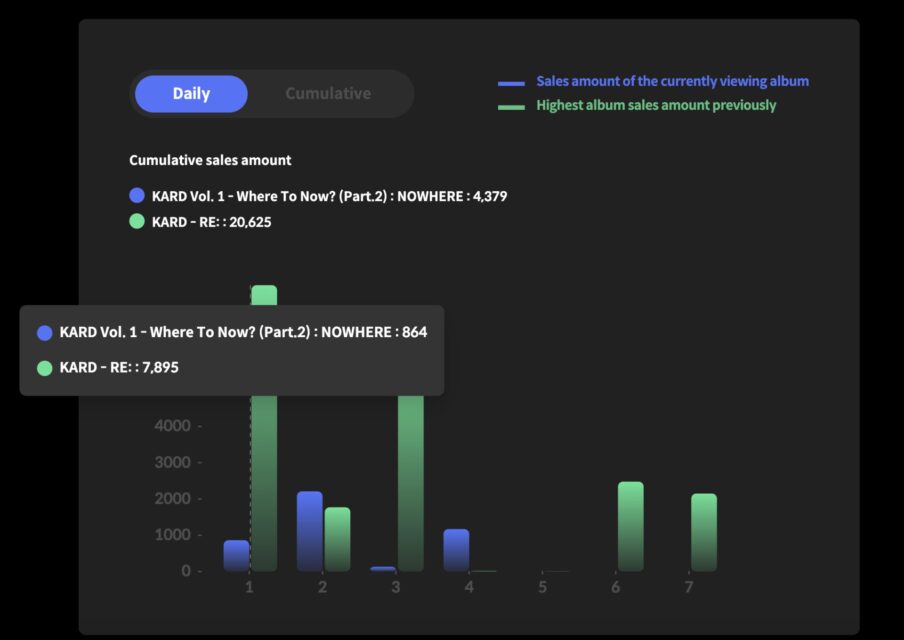This screenshot has height=640, width=904.
Task: Click x-axis label 6
Action: point(616,587)
